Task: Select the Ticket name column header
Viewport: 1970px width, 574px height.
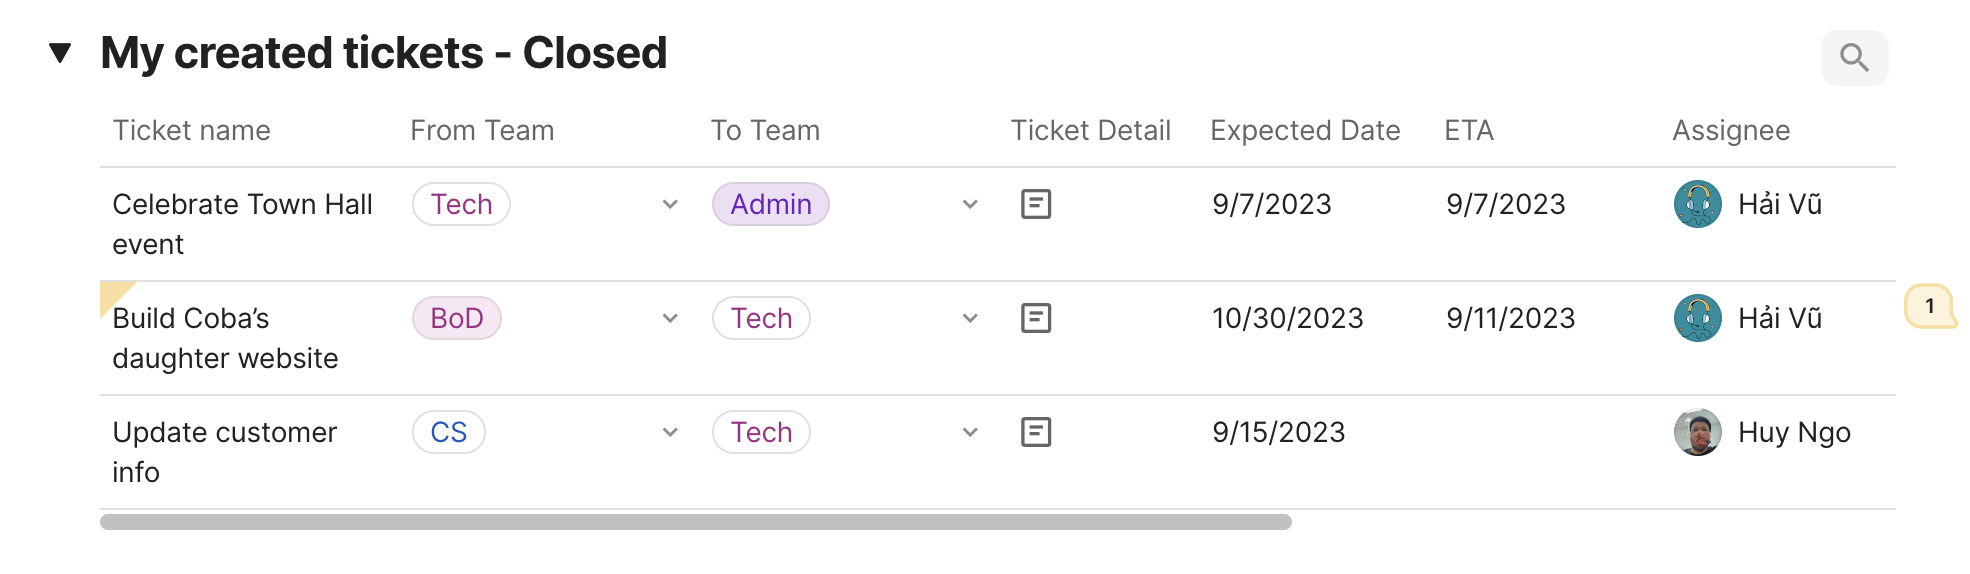Action: tap(191, 131)
